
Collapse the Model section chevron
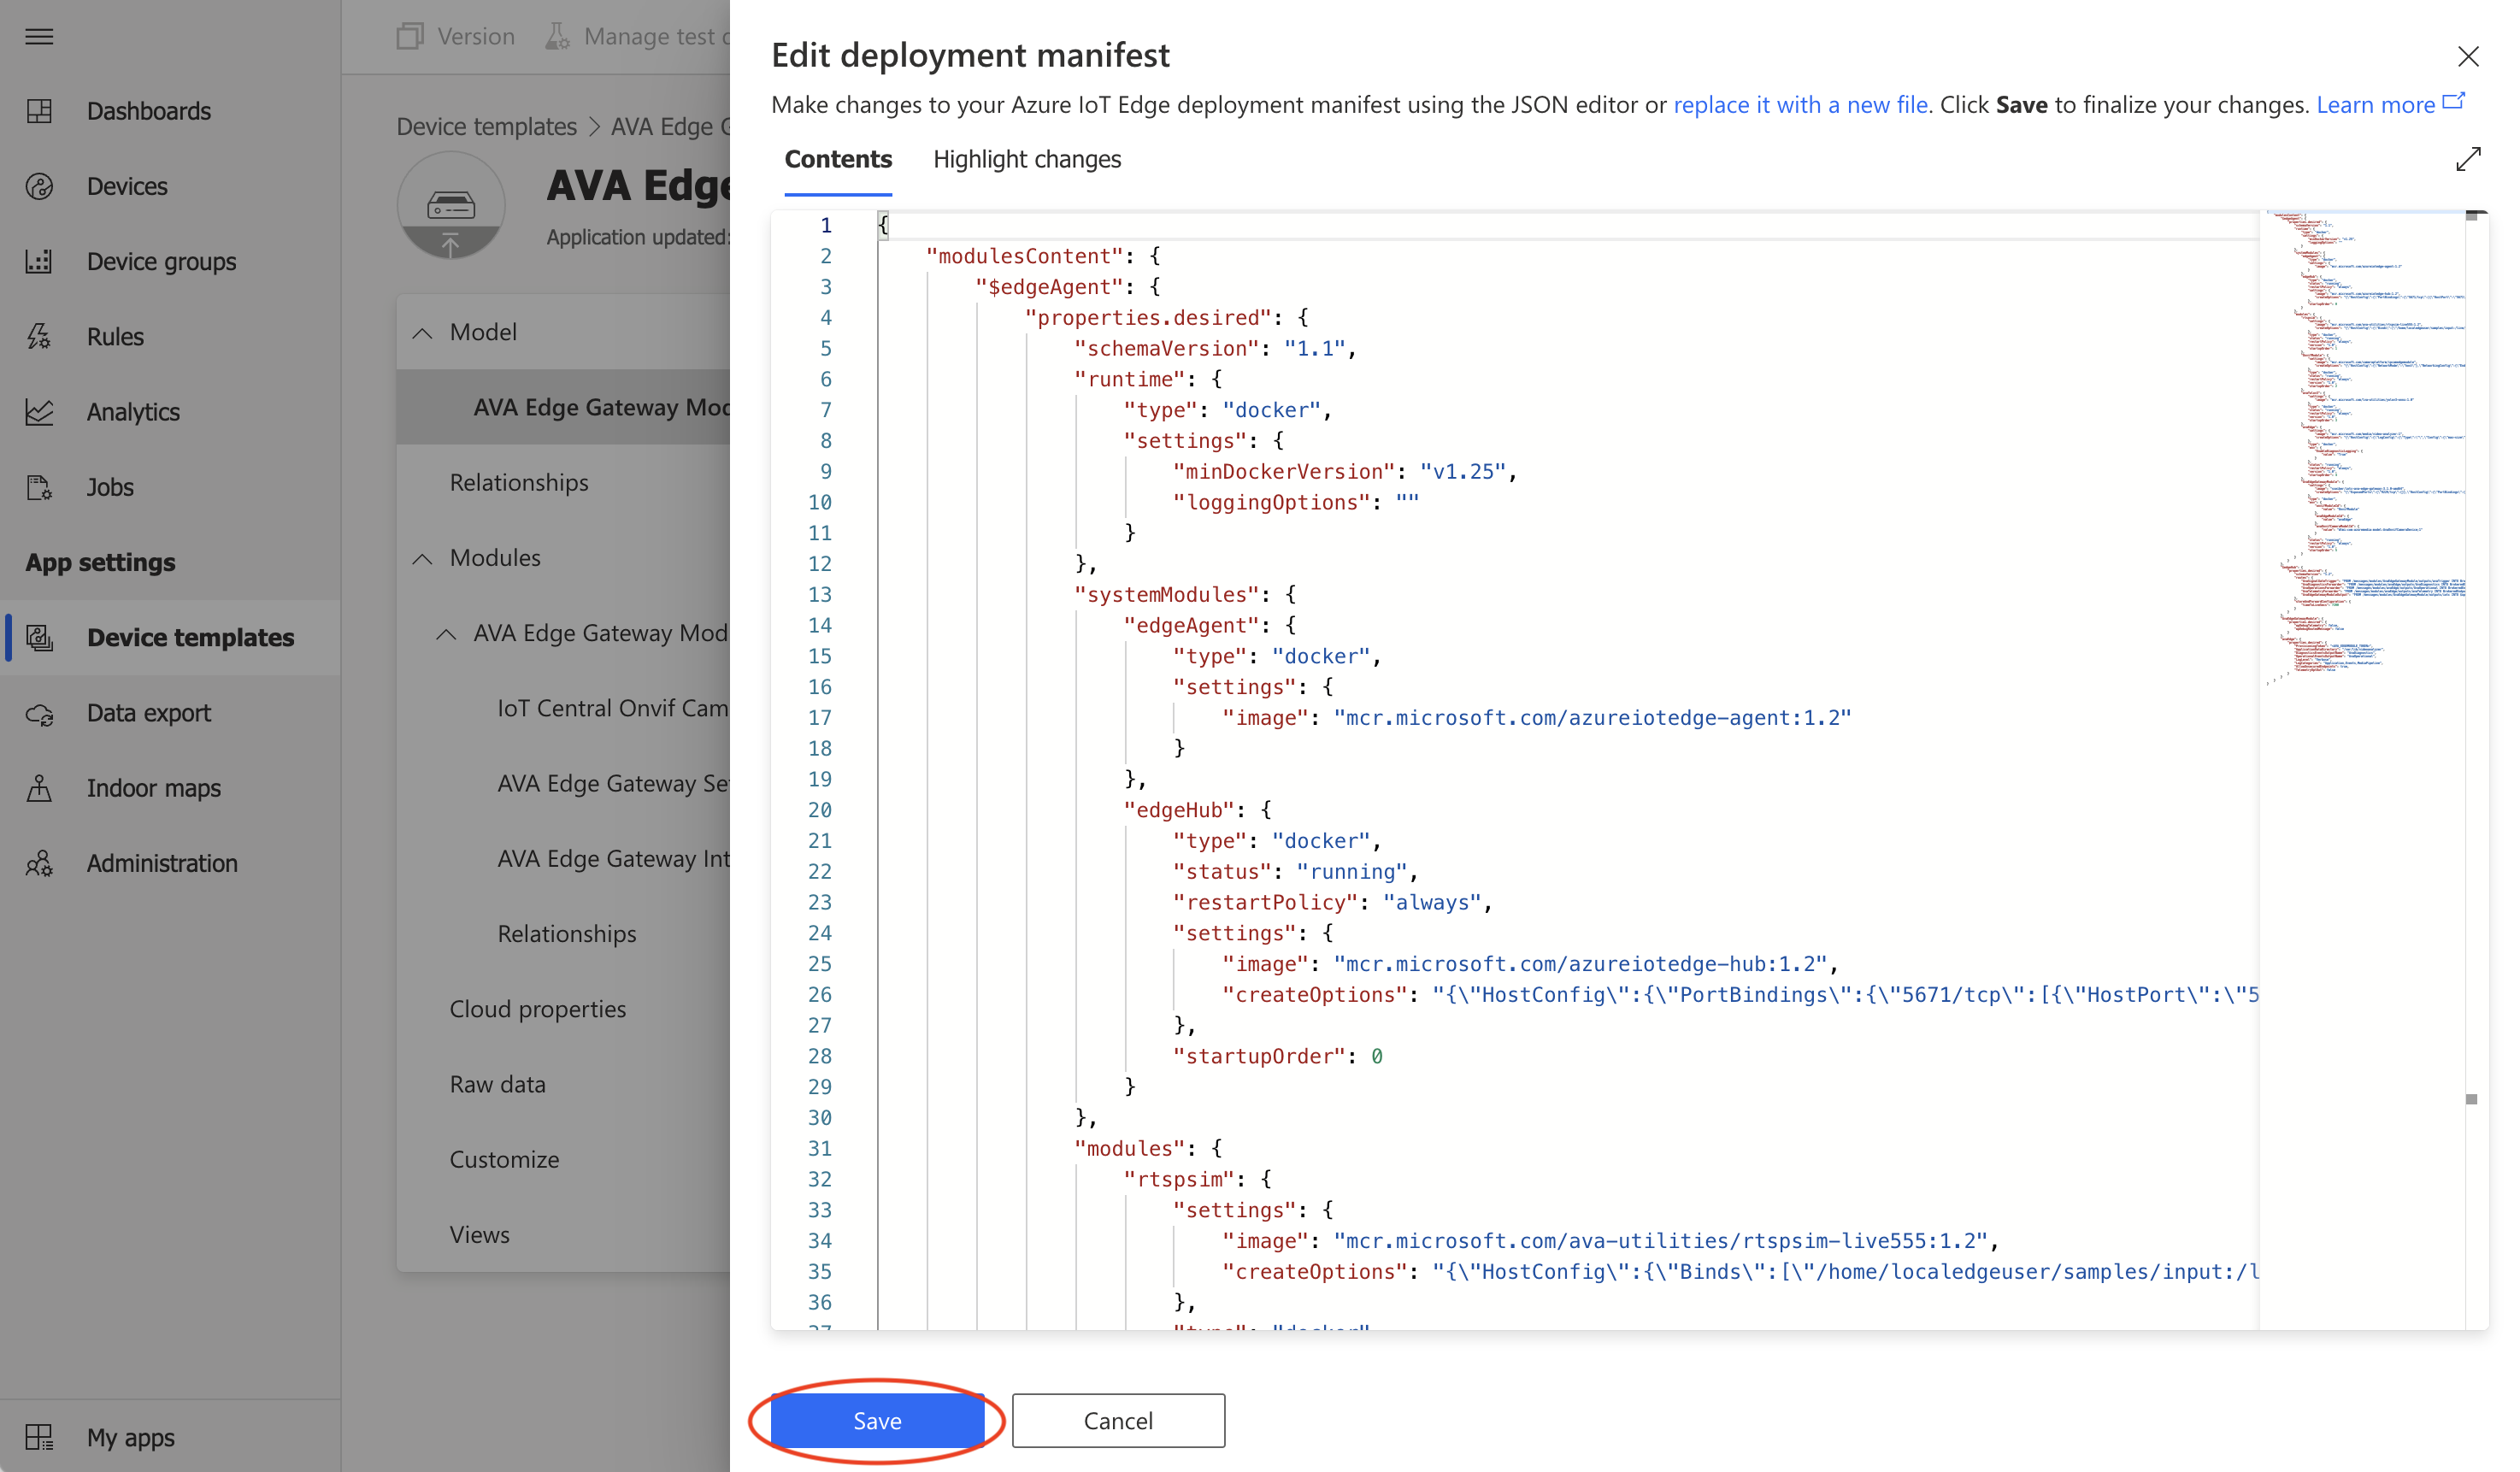(x=422, y=332)
